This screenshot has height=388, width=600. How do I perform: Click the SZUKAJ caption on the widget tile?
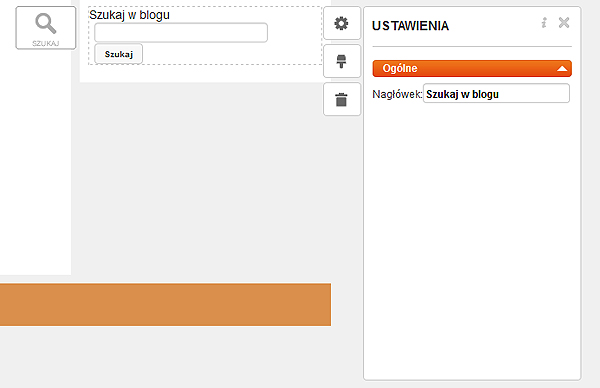click(x=46, y=43)
